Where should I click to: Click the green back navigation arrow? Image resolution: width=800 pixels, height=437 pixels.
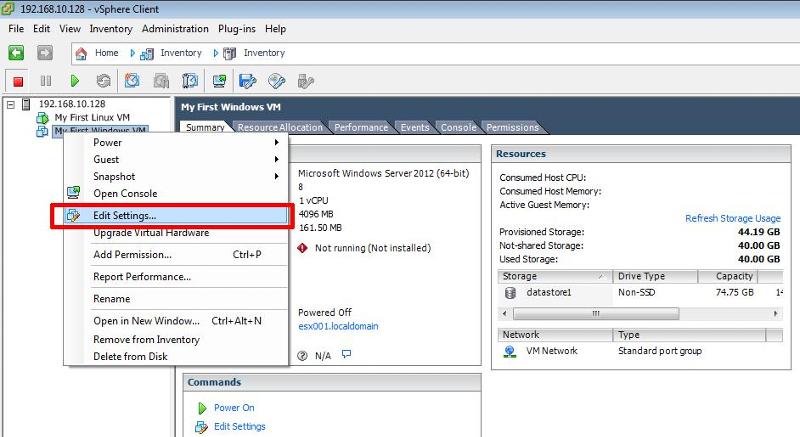point(16,53)
